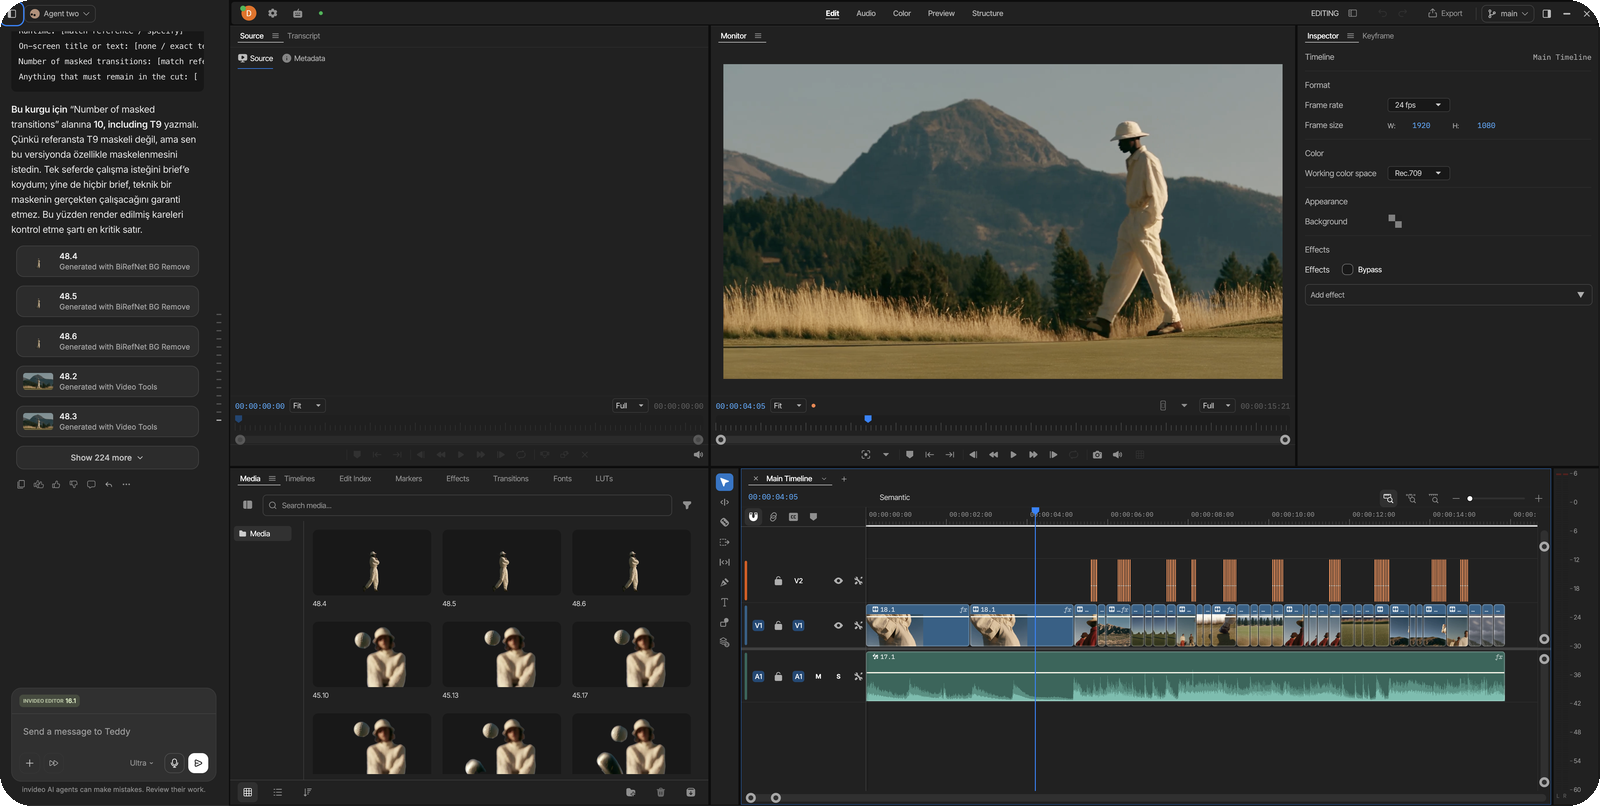
Task: Open the media filter funnel icon
Action: (x=687, y=505)
